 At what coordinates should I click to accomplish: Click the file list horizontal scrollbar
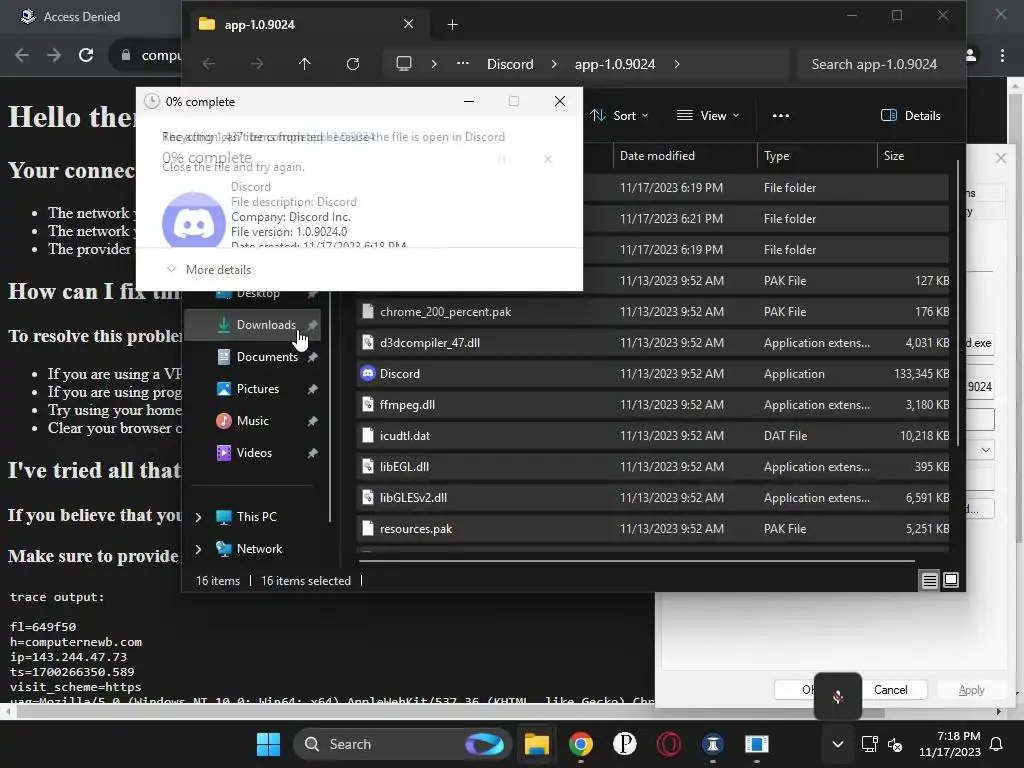pos(637,560)
